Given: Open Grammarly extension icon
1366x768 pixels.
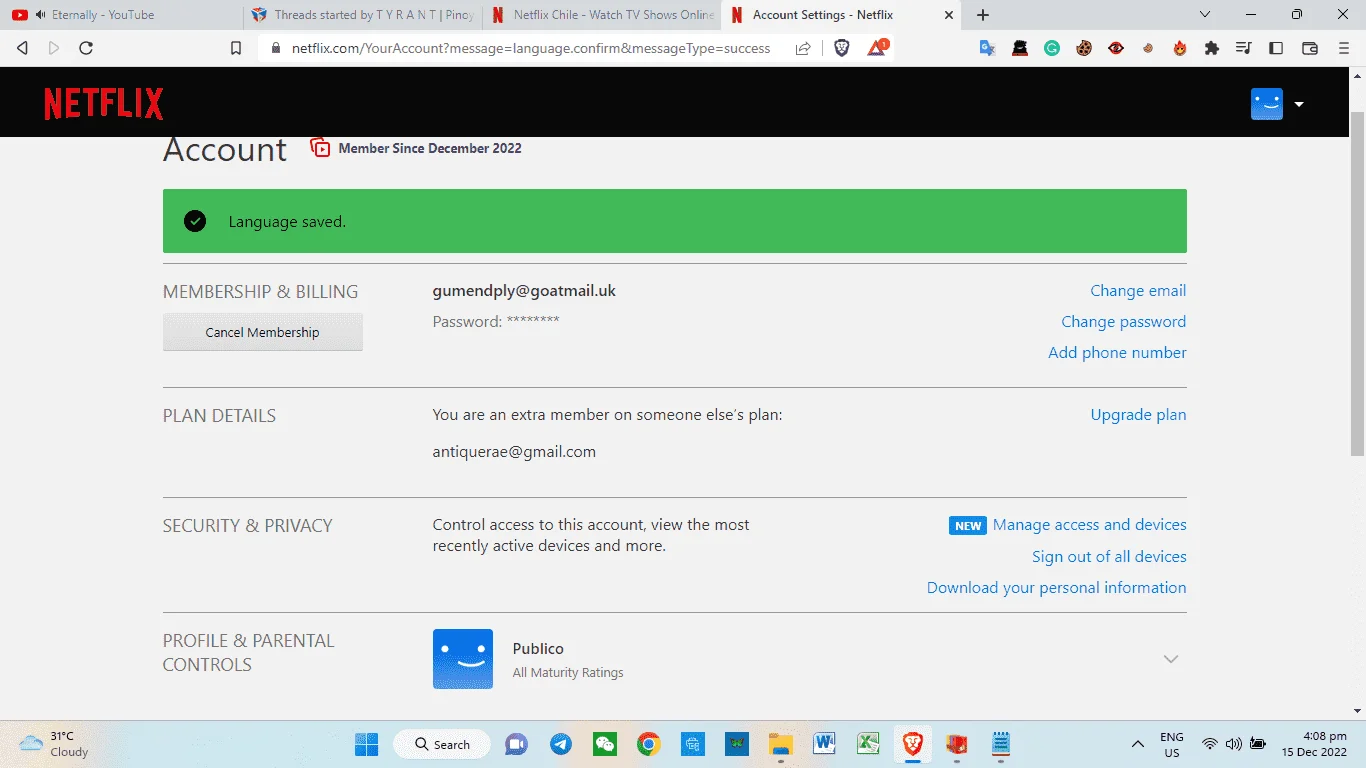Looking at the screenshot, I should tap(1052, 48).
